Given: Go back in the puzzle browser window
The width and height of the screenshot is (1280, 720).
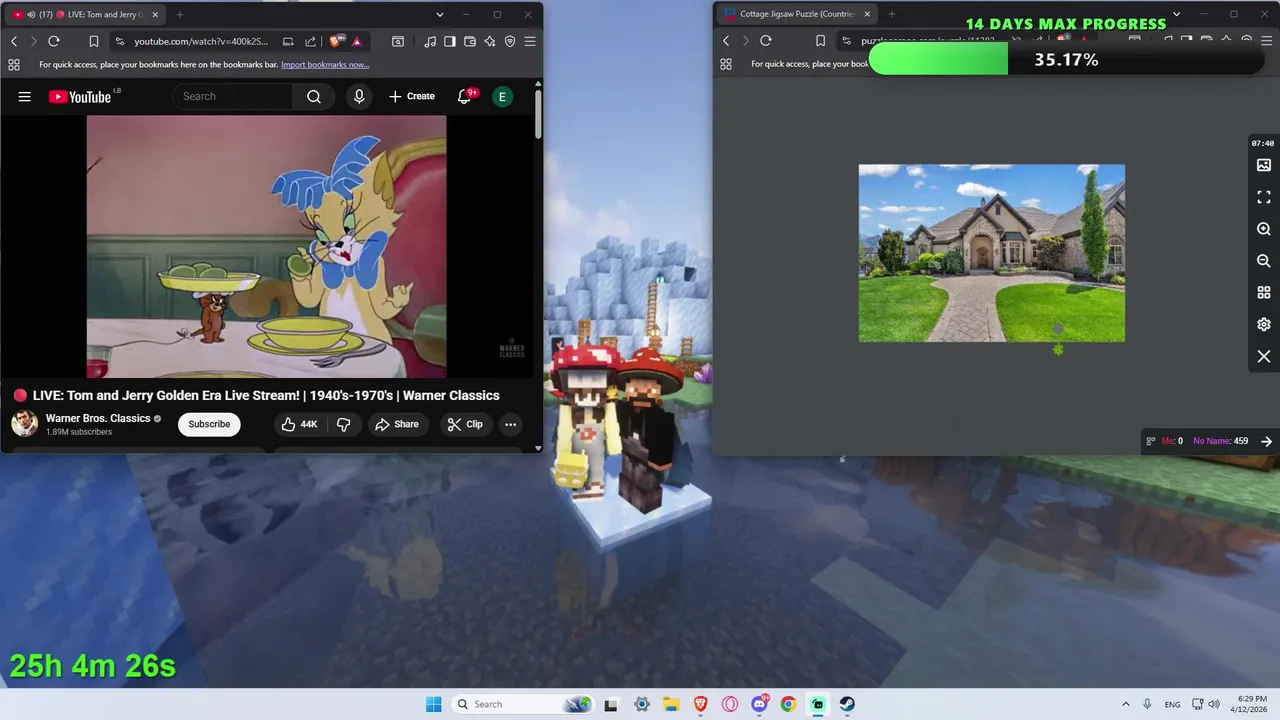Looking at the screenshot, I should coord(726,41).
